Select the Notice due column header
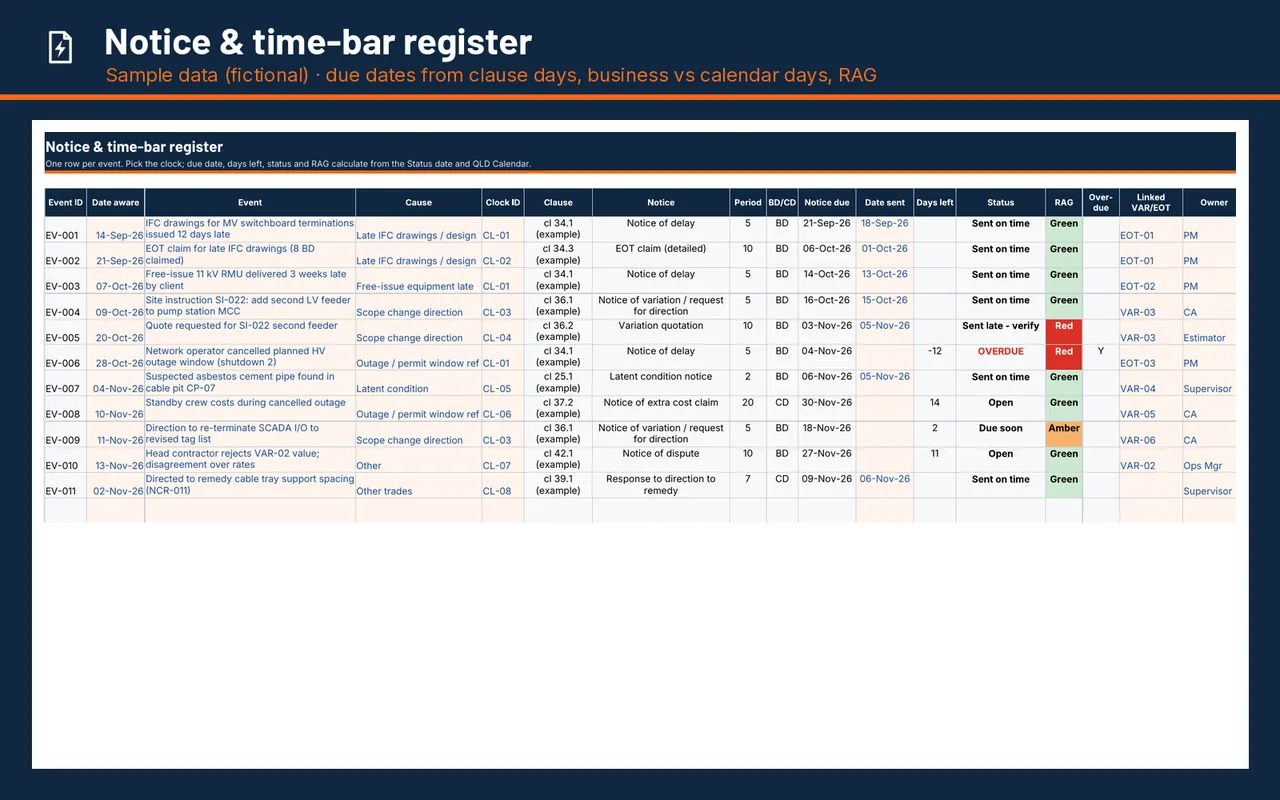The image size is (1280, 800). click(827, 202)
